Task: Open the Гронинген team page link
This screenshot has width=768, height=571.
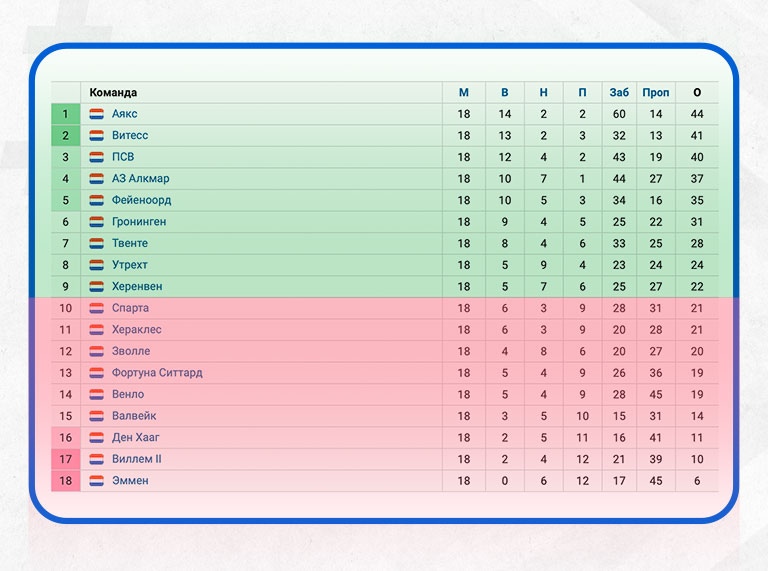Action: point(139,222)
